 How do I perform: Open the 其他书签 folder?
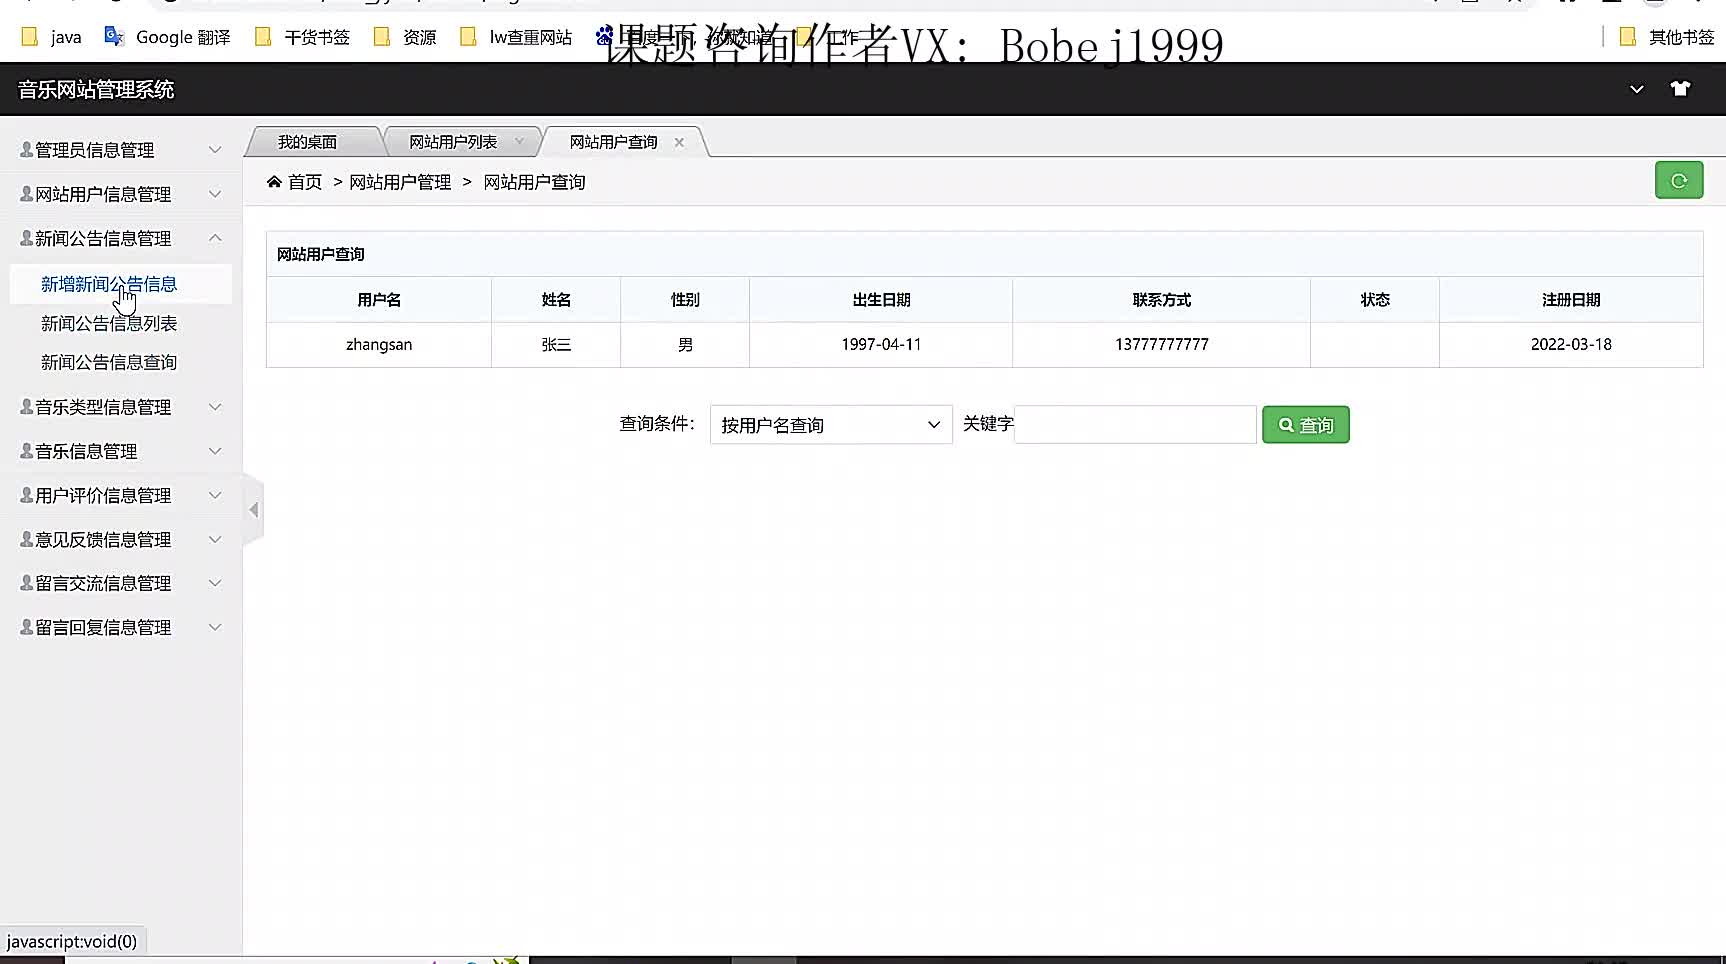pos(1667,37)
